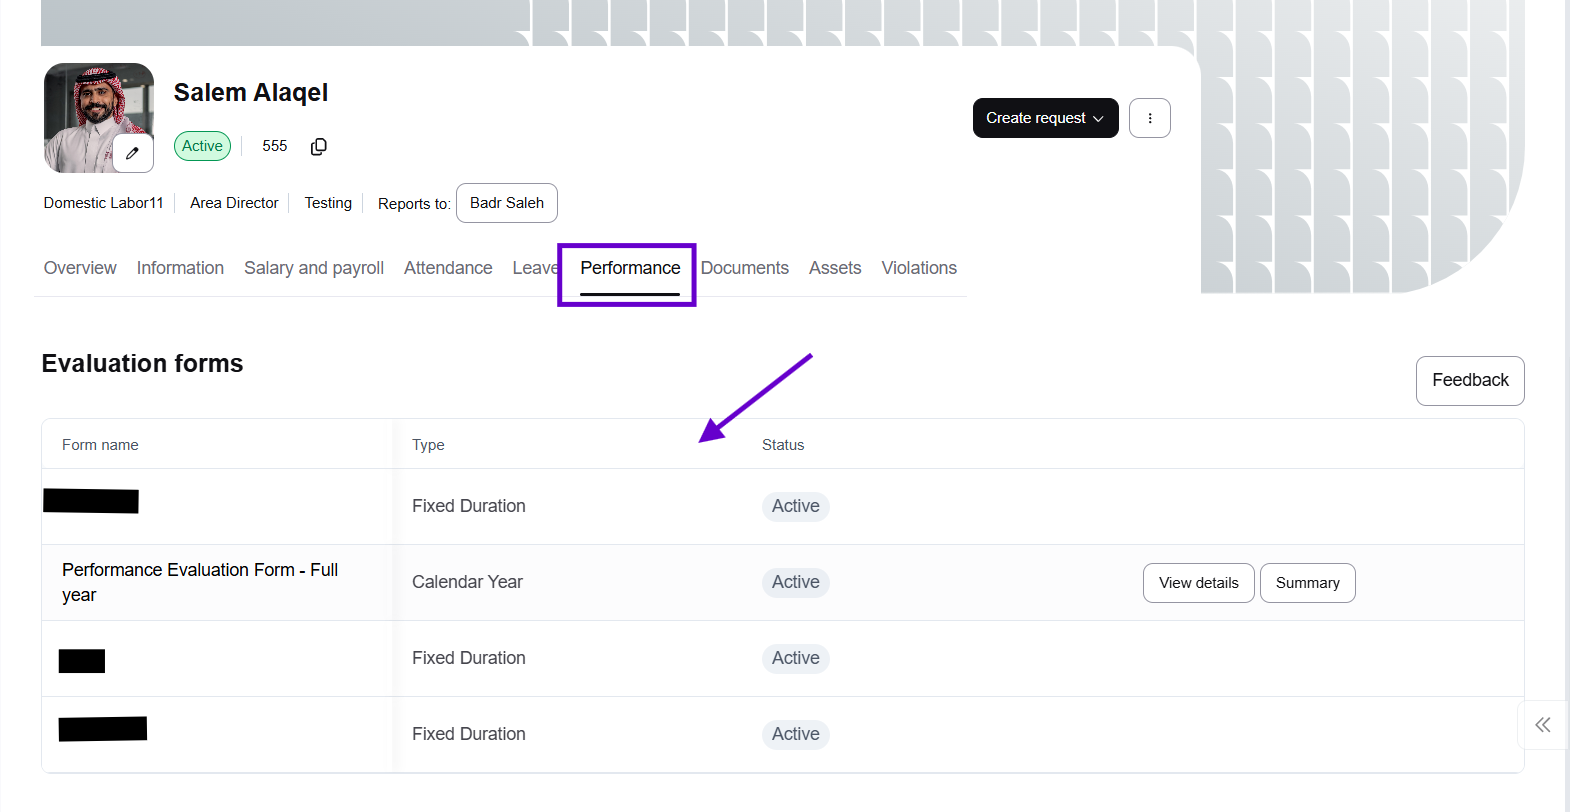Select the Performance tab
Viewport: 1570px width, 812px height.
[x=630, y=268]
